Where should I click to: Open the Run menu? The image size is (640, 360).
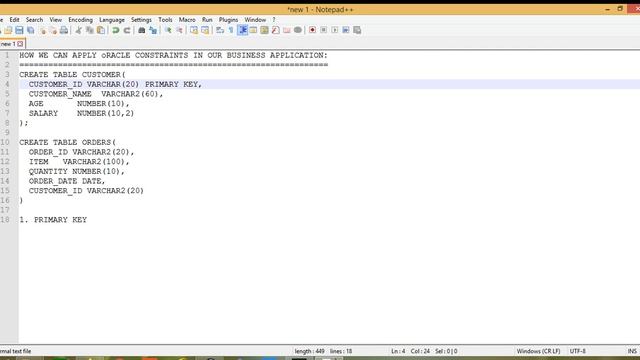coord(207,20)
